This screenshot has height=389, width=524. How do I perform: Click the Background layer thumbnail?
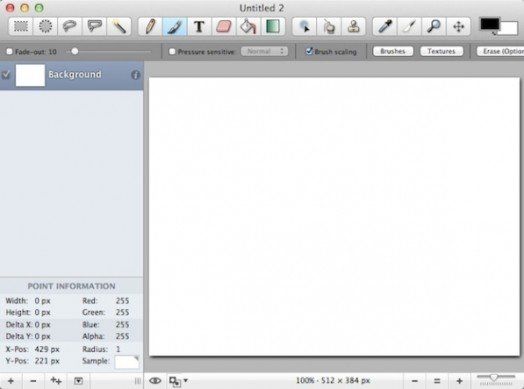[30, 75]
